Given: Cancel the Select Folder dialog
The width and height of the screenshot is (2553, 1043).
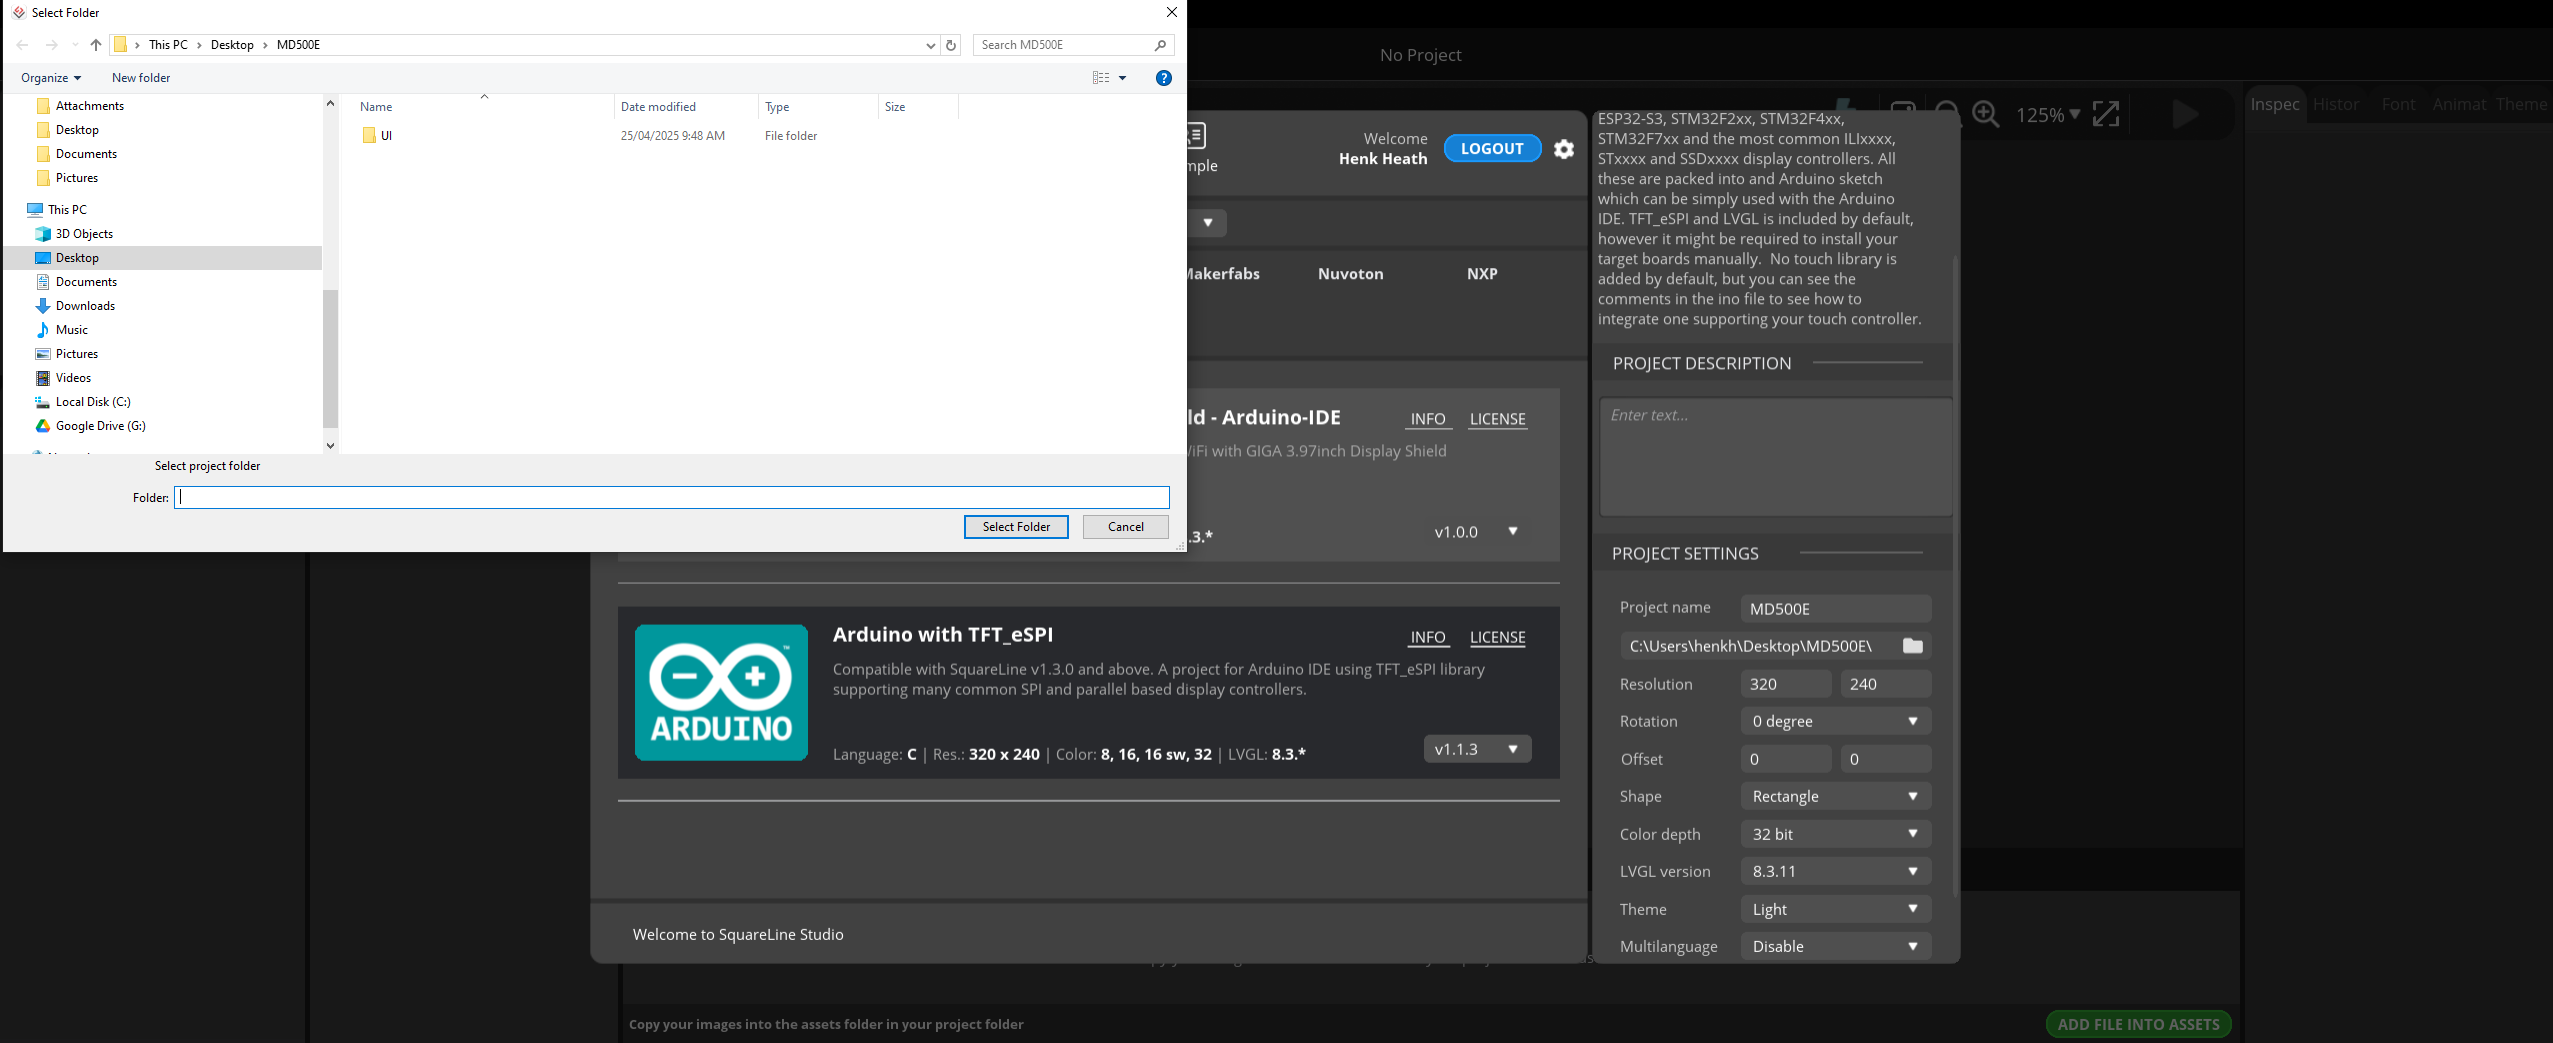Looking at the screenshot, I should point(1126,527).
